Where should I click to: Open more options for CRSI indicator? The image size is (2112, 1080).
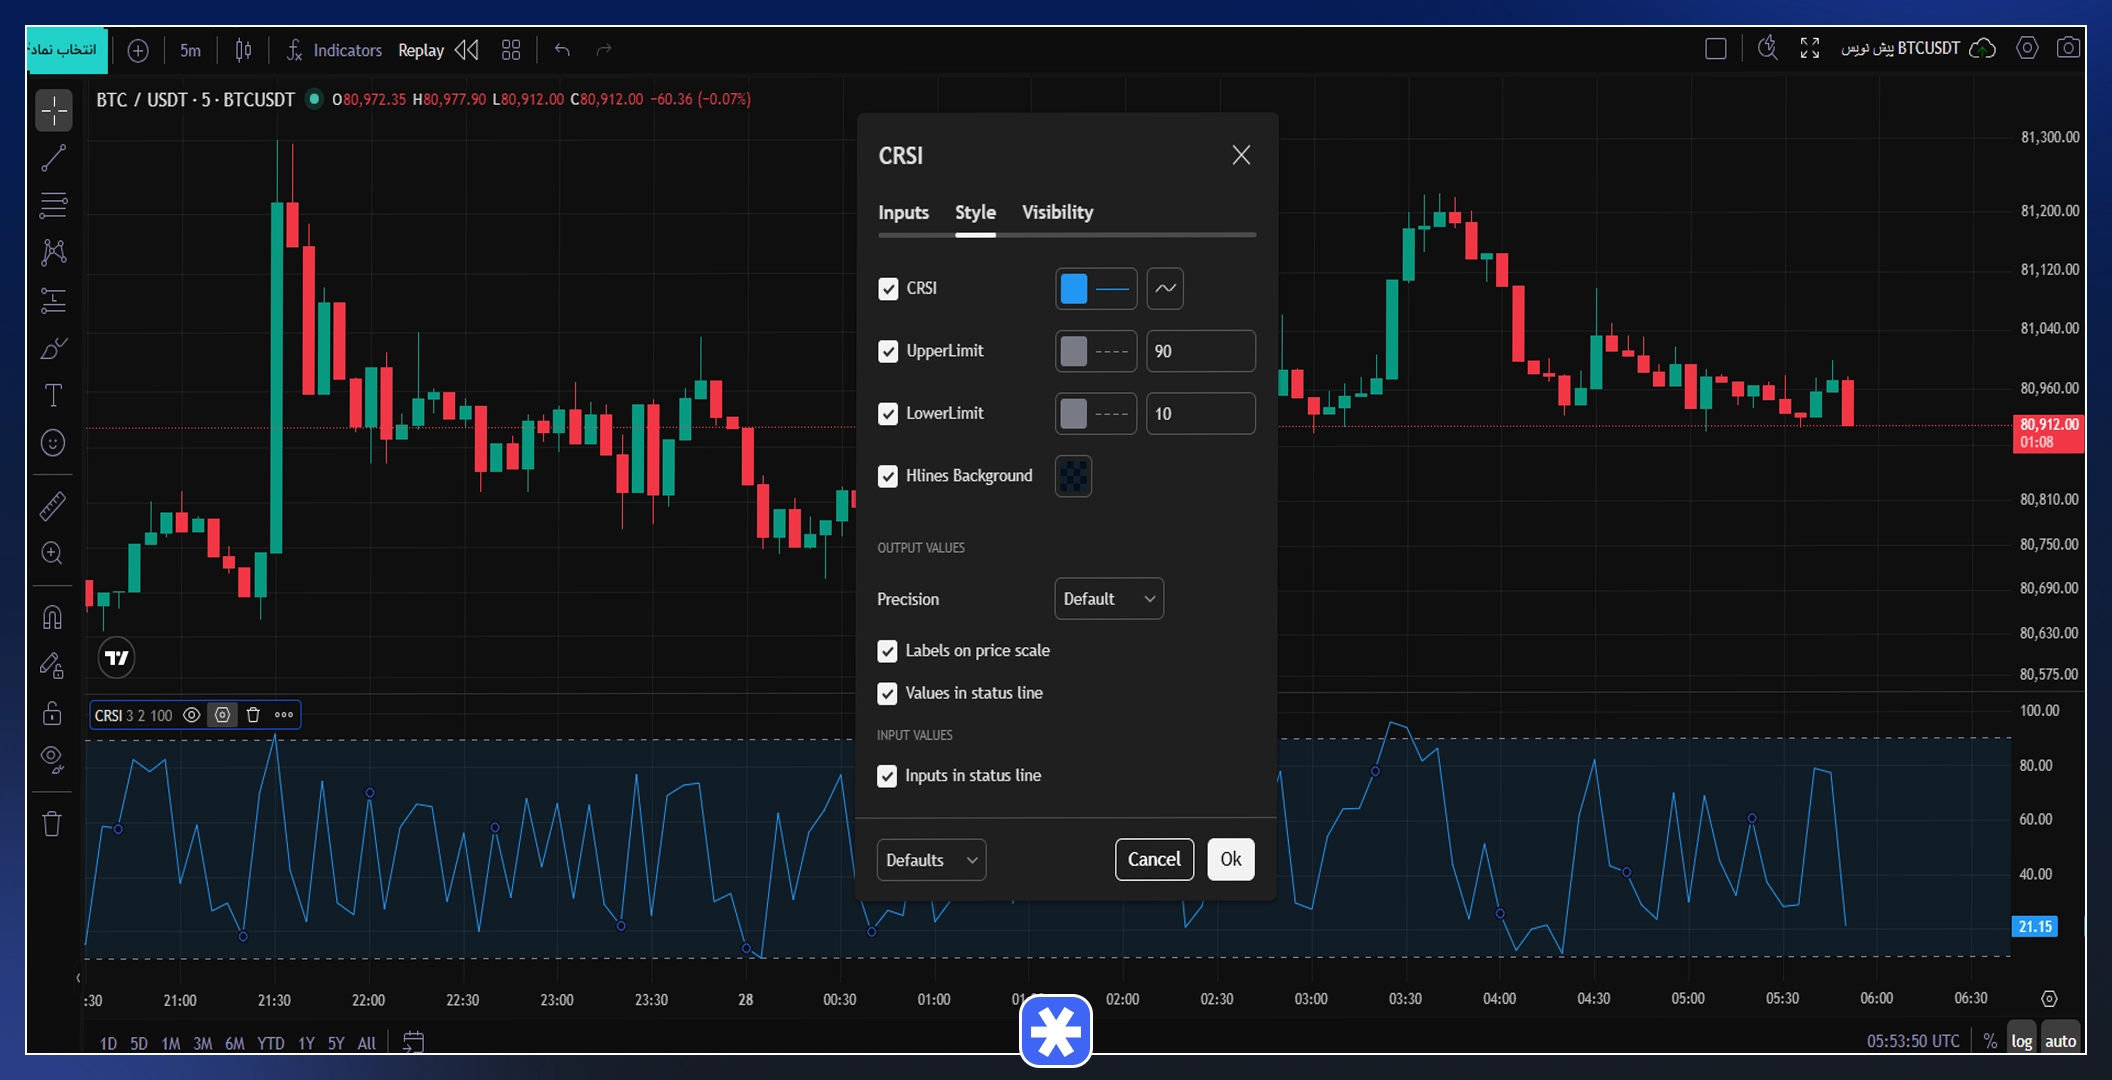pyautogui.click(x=284, y=715)
